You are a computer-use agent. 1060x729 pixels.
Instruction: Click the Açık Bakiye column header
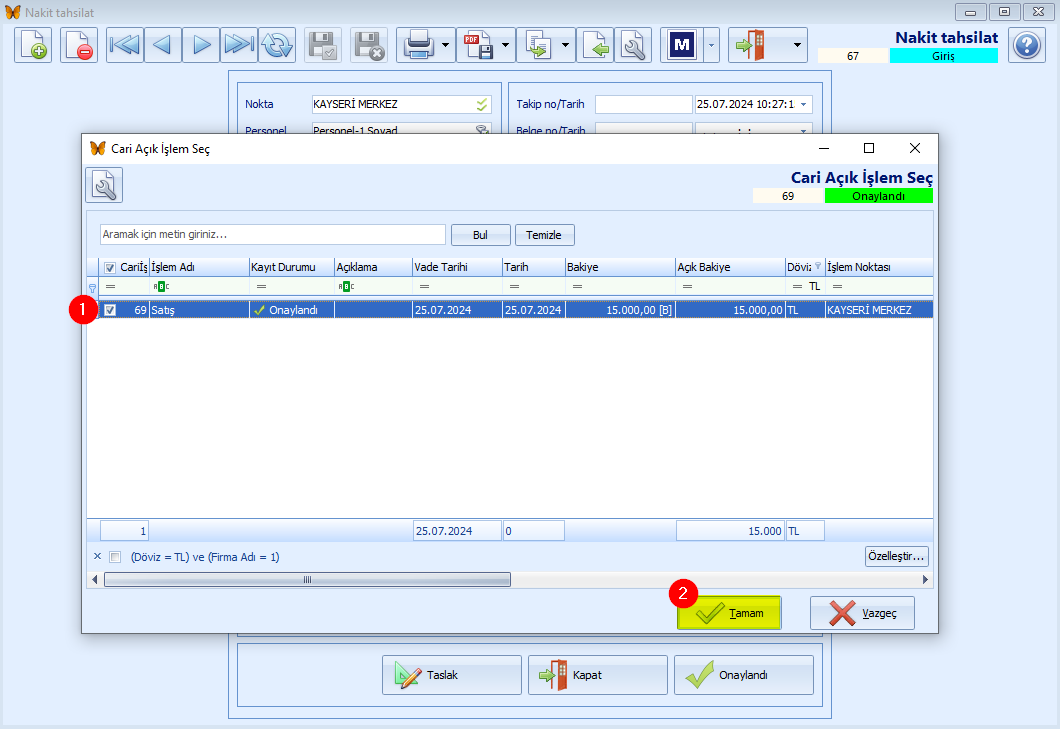coord(730,267)
